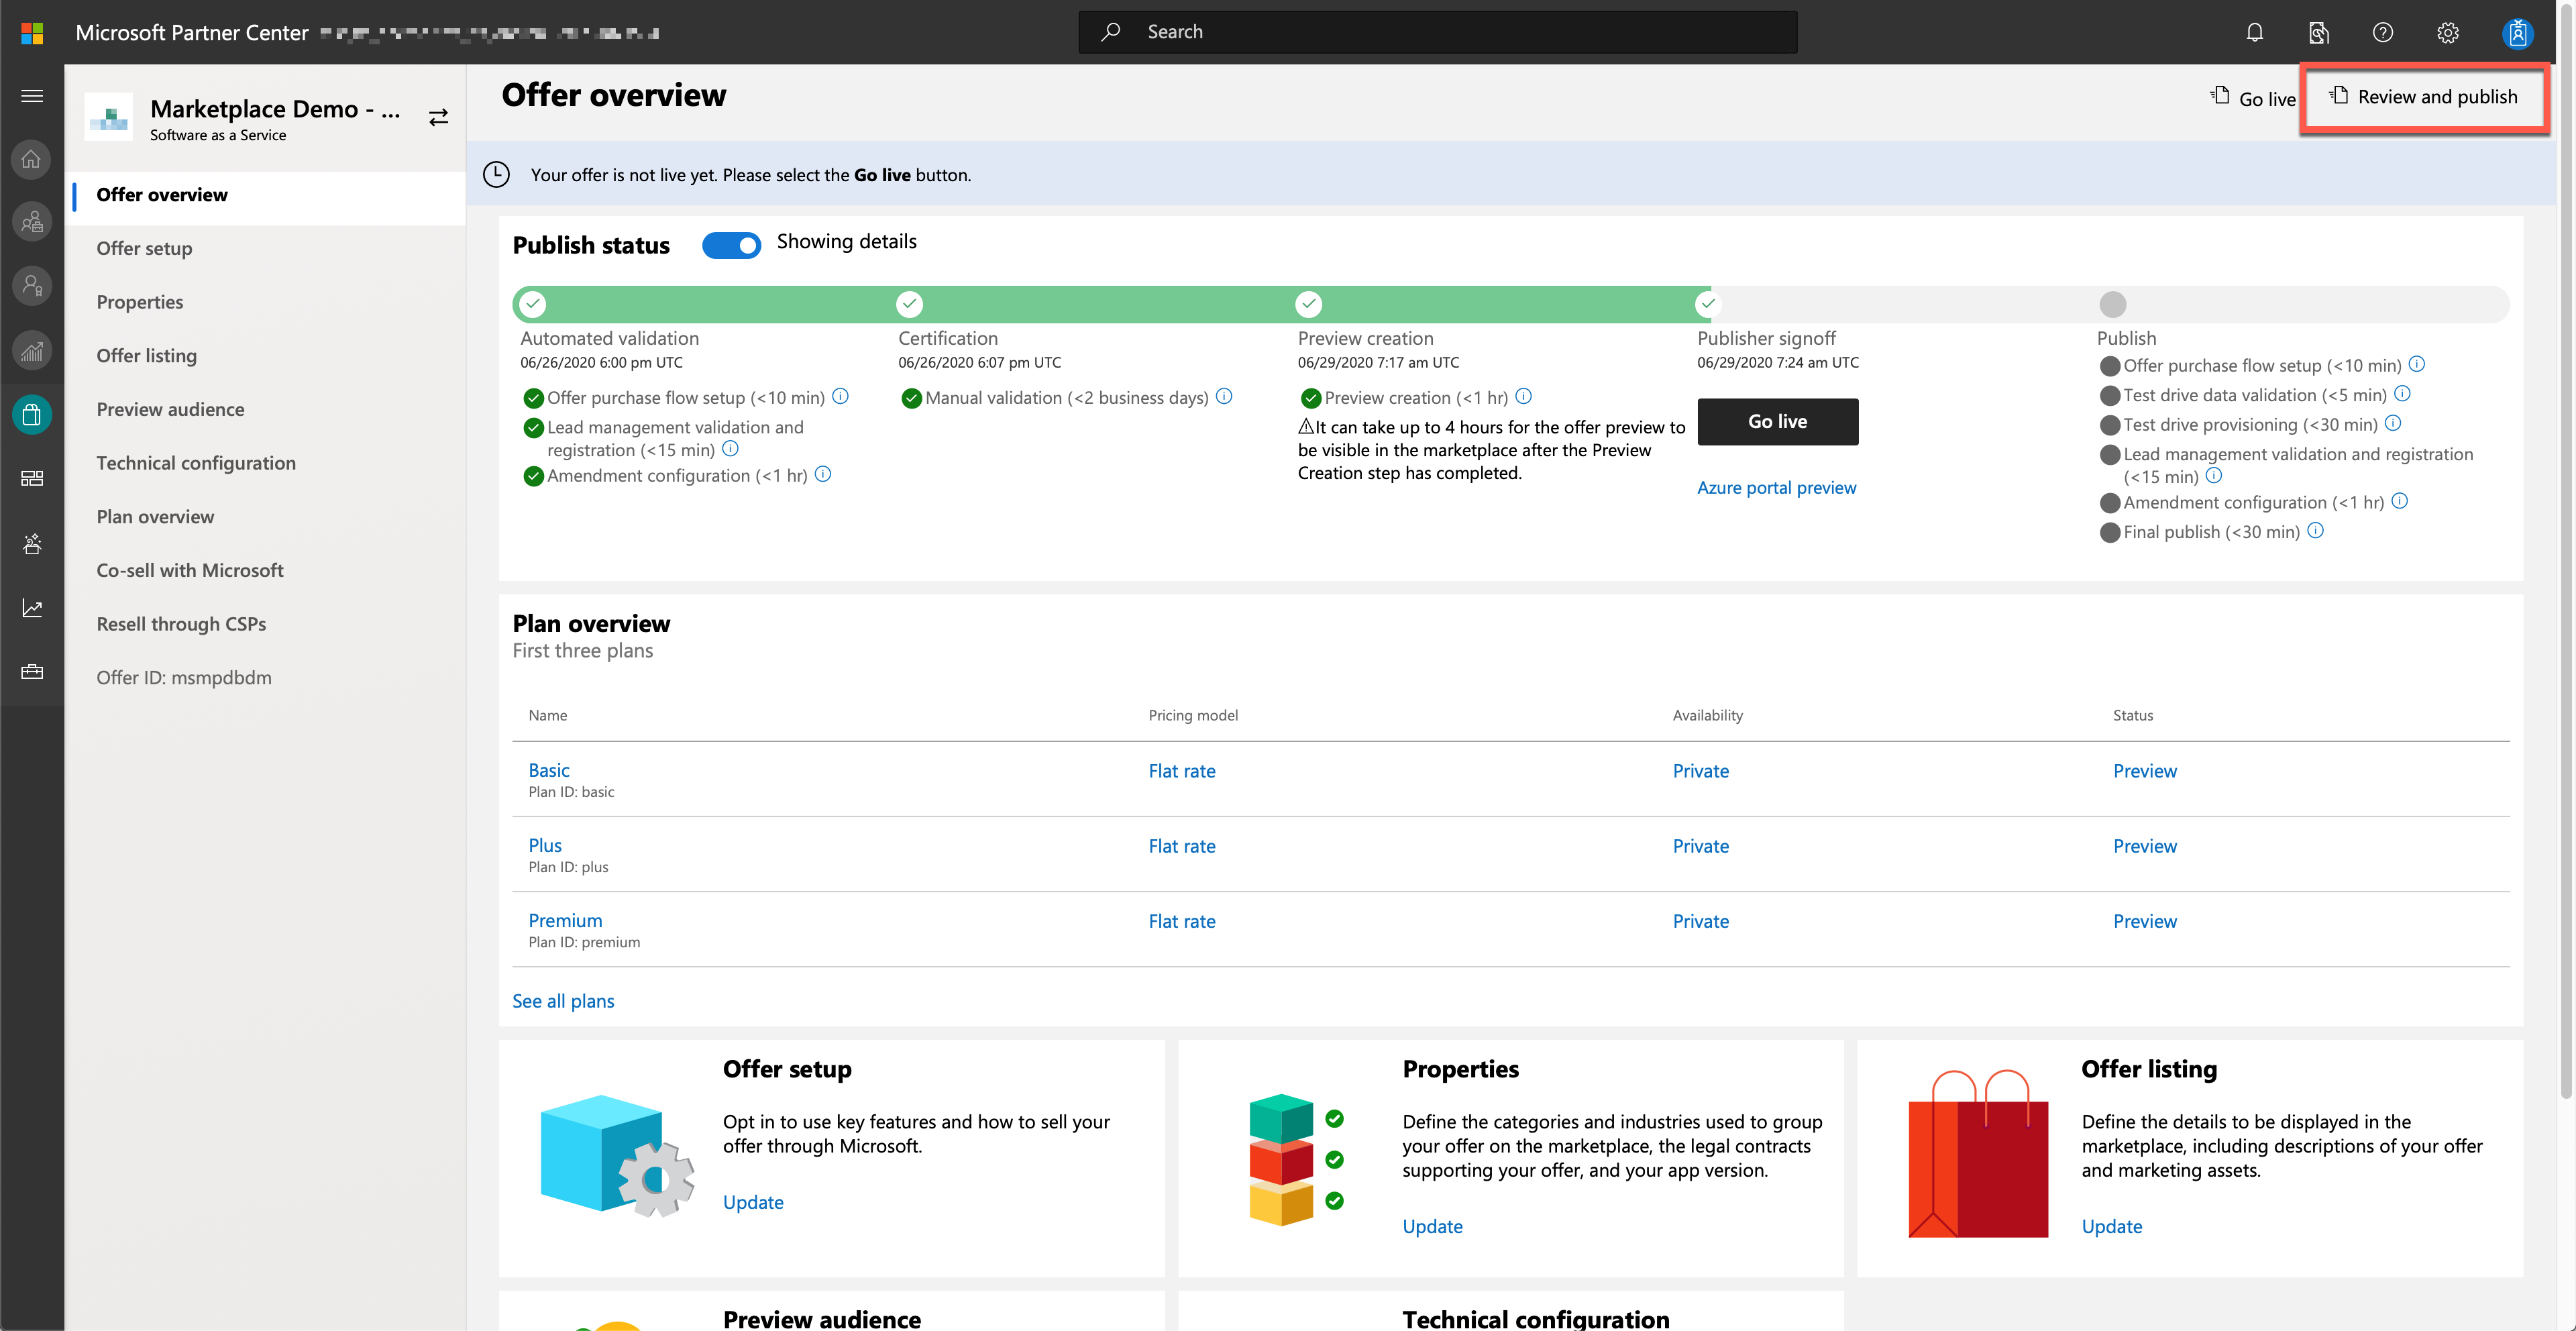Image resolution: width=2576 pixels, height=1331 pixels.
Task: Go to Resell through CSPs page
Action: [x=181, y=624]
